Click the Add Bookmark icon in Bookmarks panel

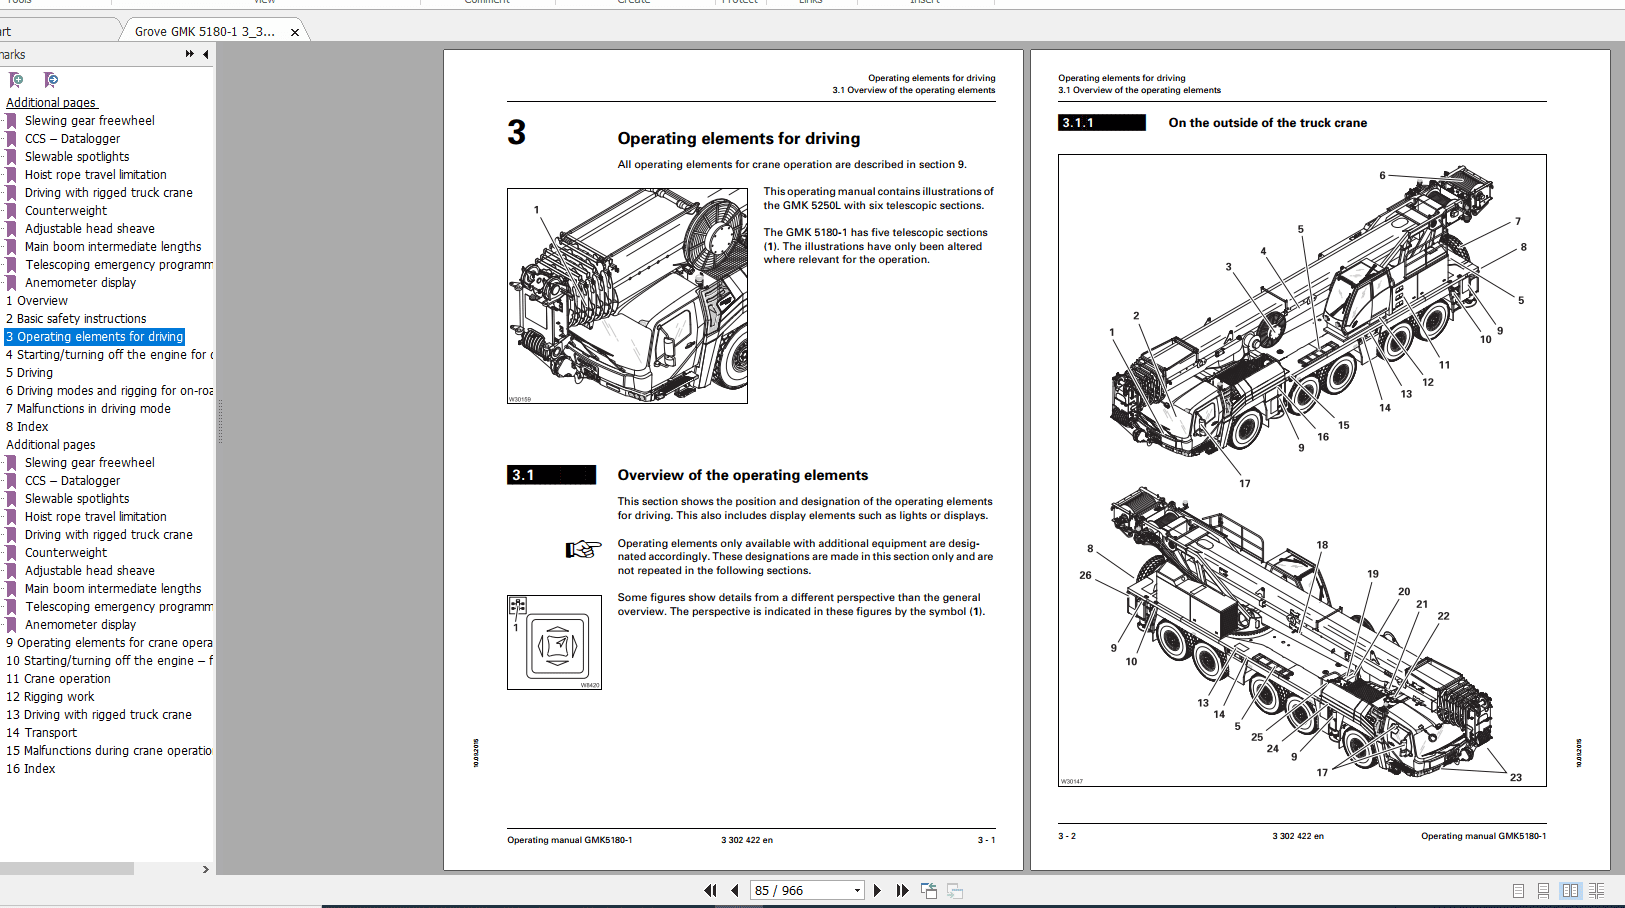pos(15,78)
